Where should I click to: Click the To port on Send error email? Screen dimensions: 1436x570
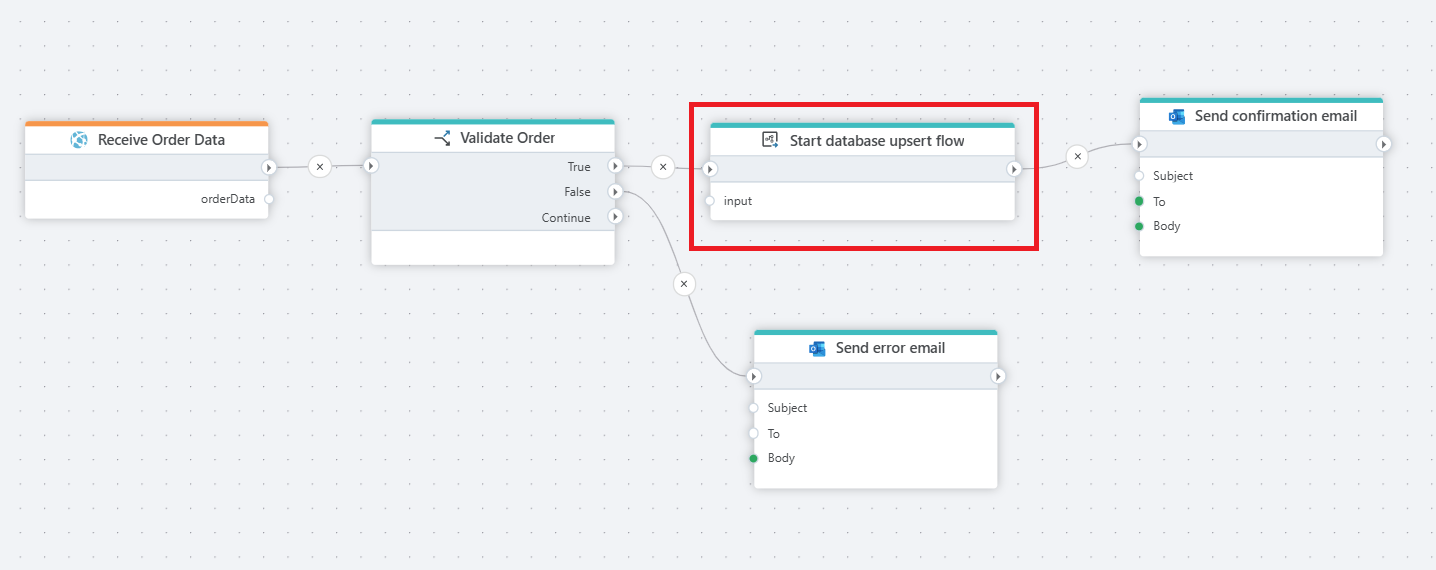point(753,433)
